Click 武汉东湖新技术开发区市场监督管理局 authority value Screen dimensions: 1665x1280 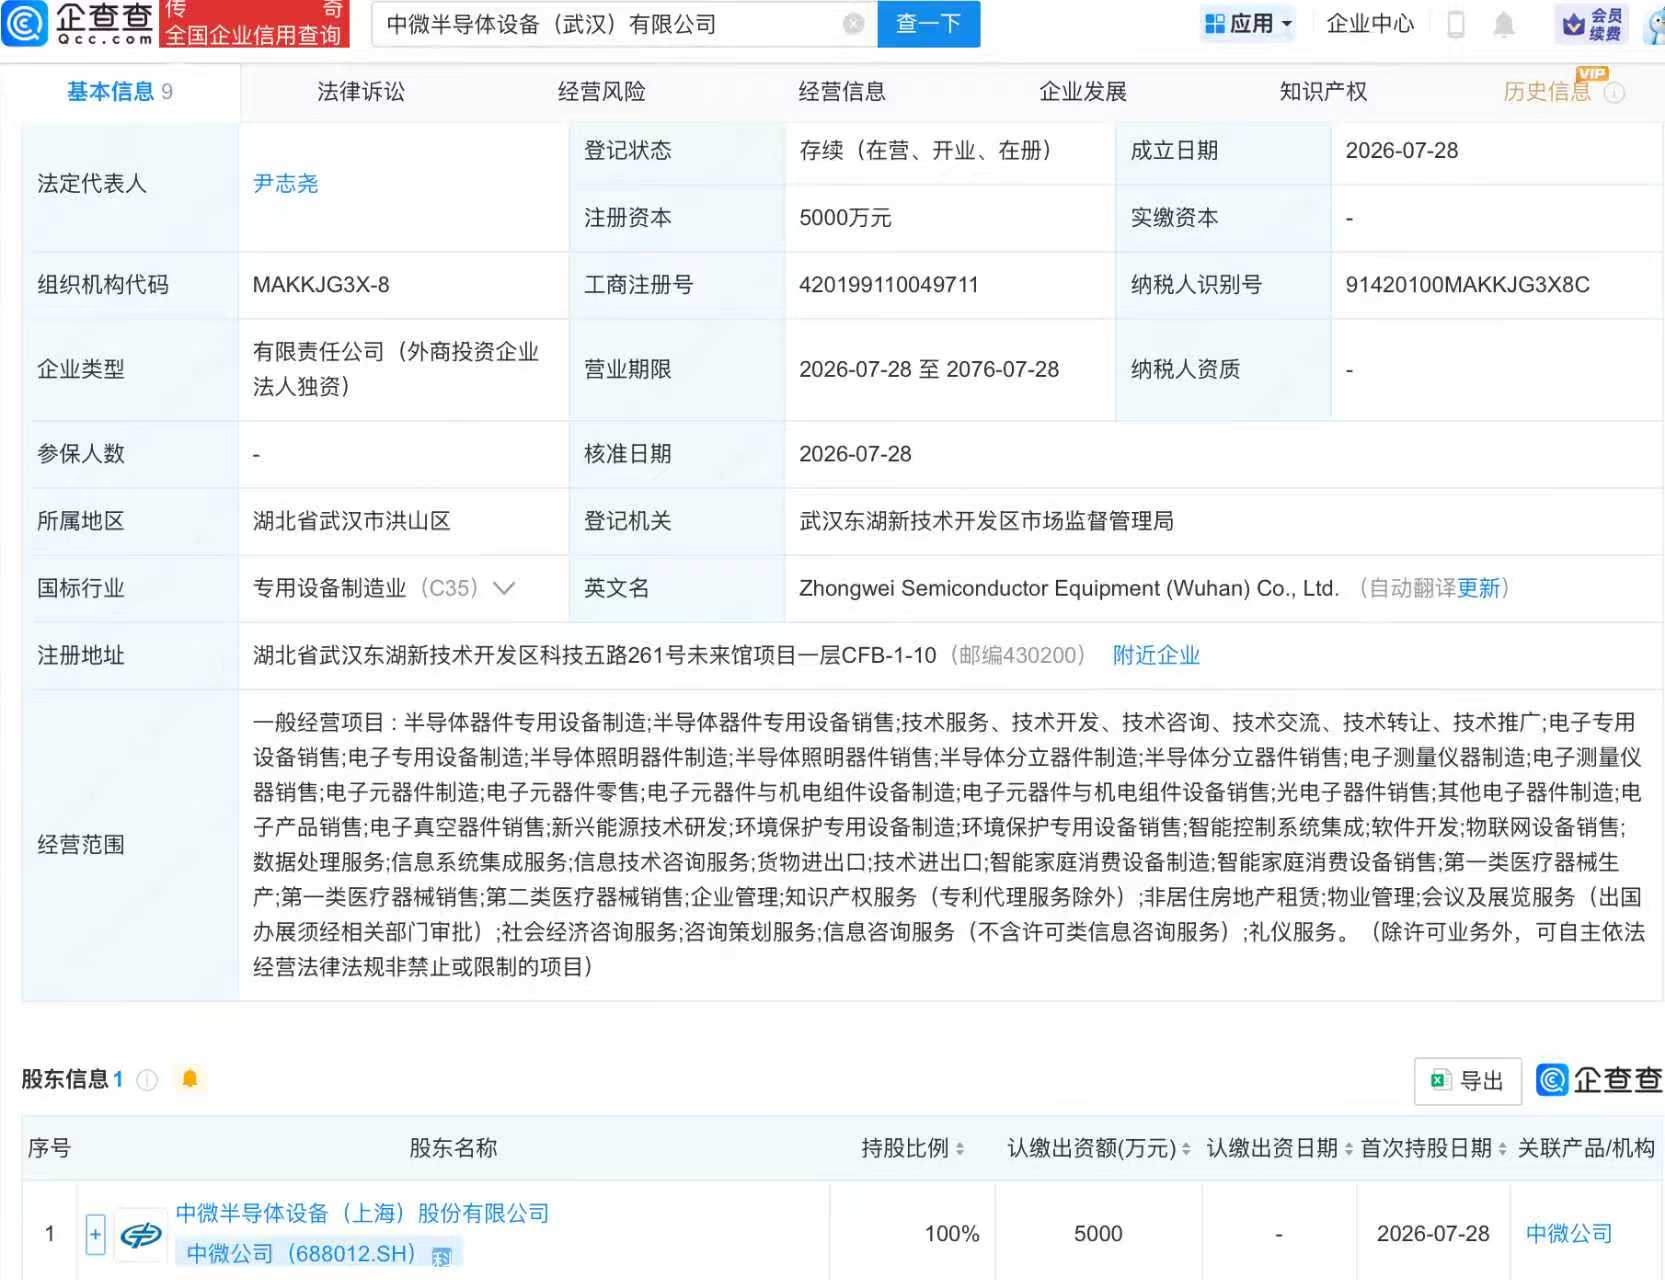click(986, 521)
